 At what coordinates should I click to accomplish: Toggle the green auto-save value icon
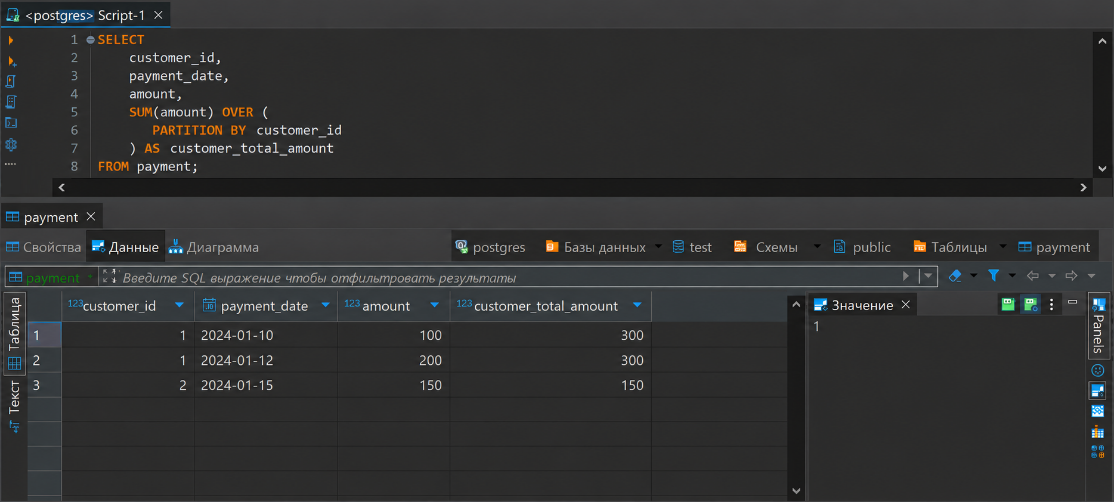(1030, 305)
